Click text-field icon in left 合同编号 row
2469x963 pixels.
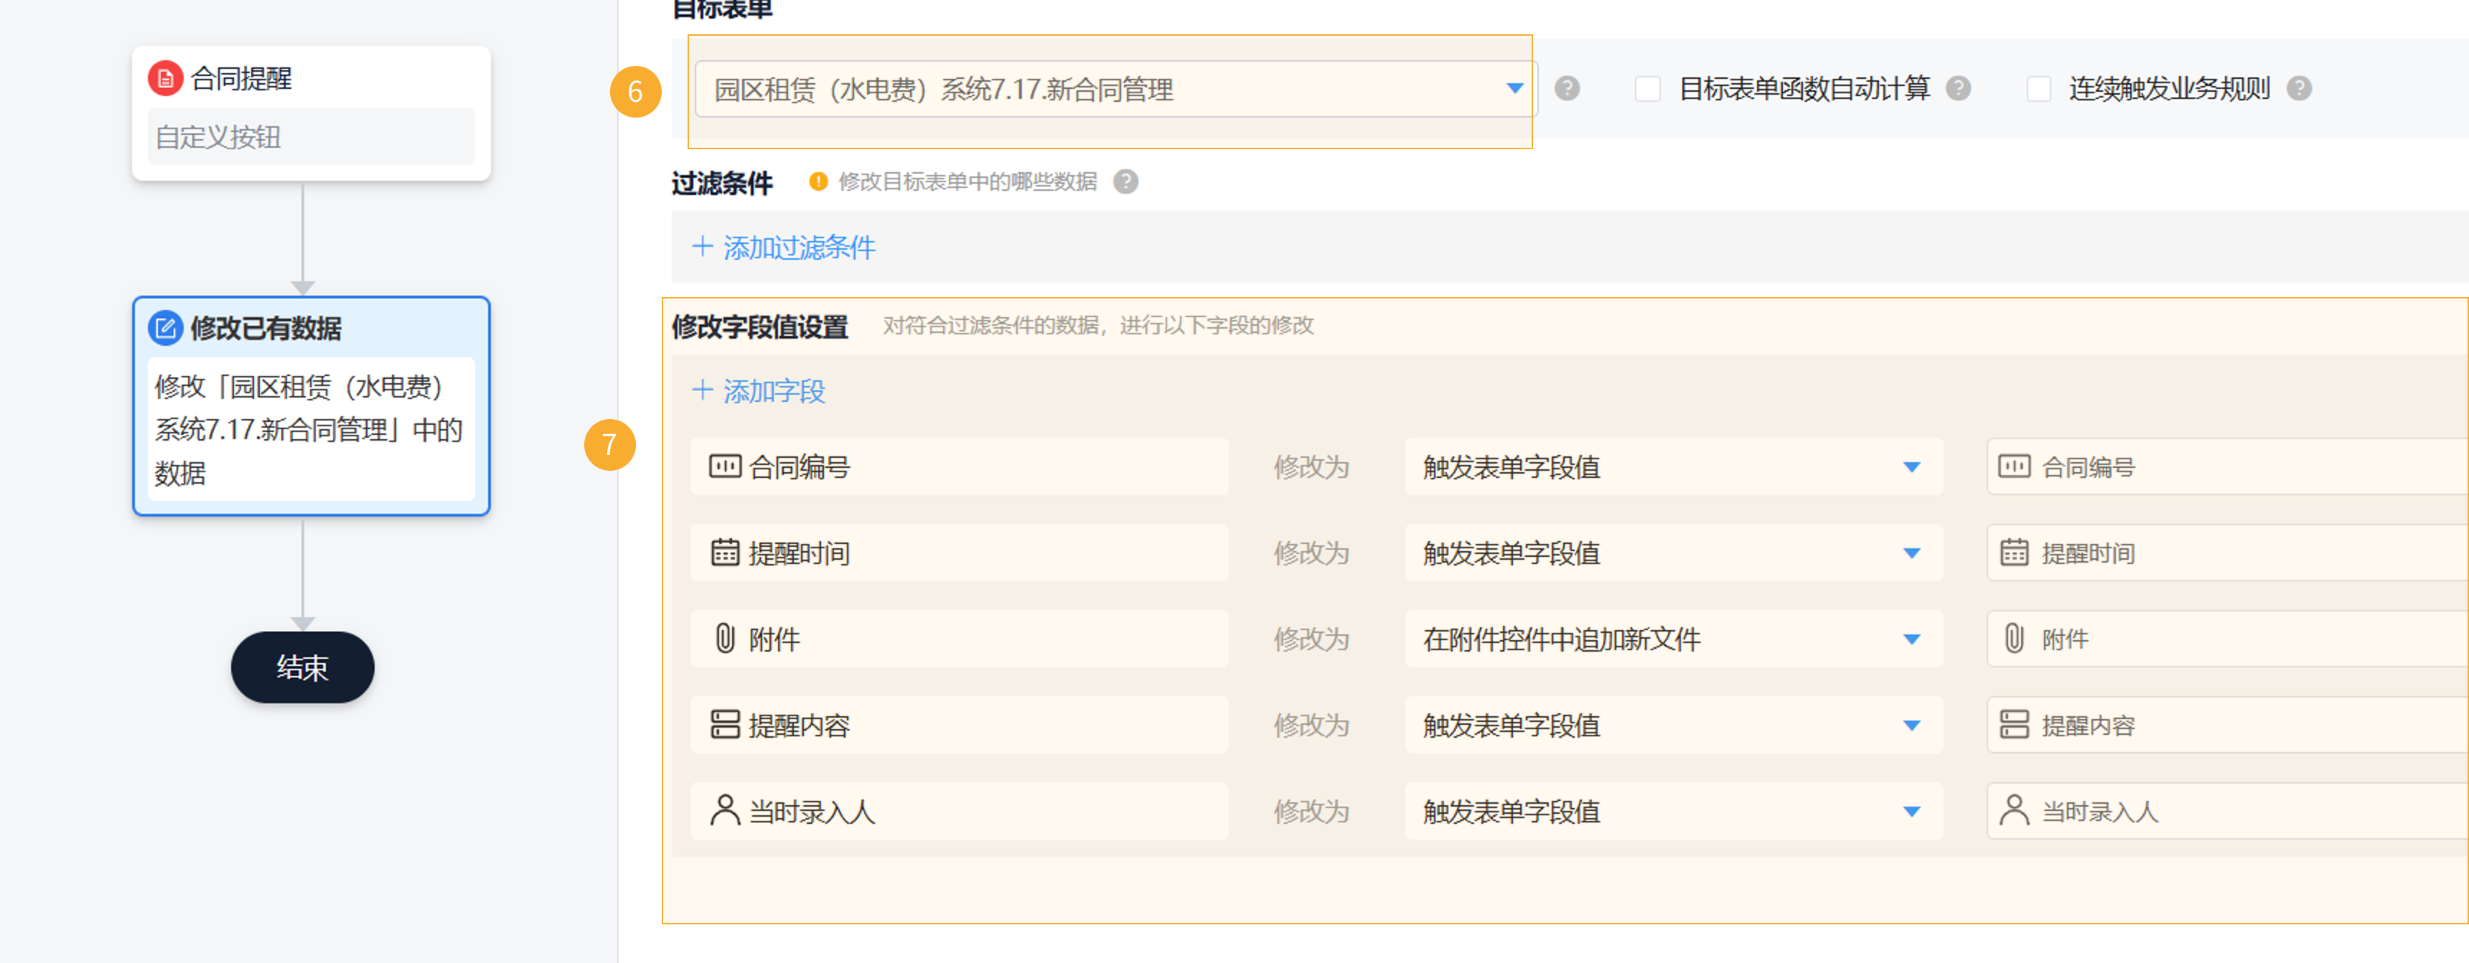(x=725, y=467)
